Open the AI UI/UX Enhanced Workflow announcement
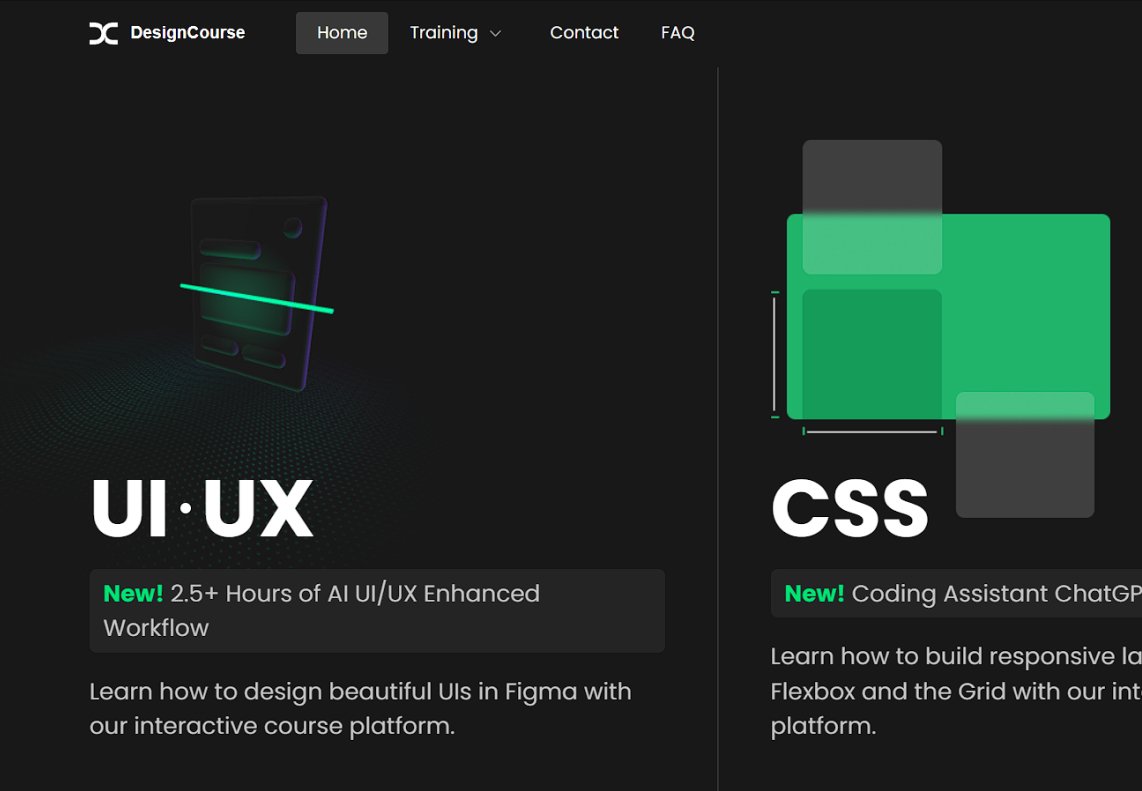This screenshot has height=791, width=1142. [x=377, y=610]
